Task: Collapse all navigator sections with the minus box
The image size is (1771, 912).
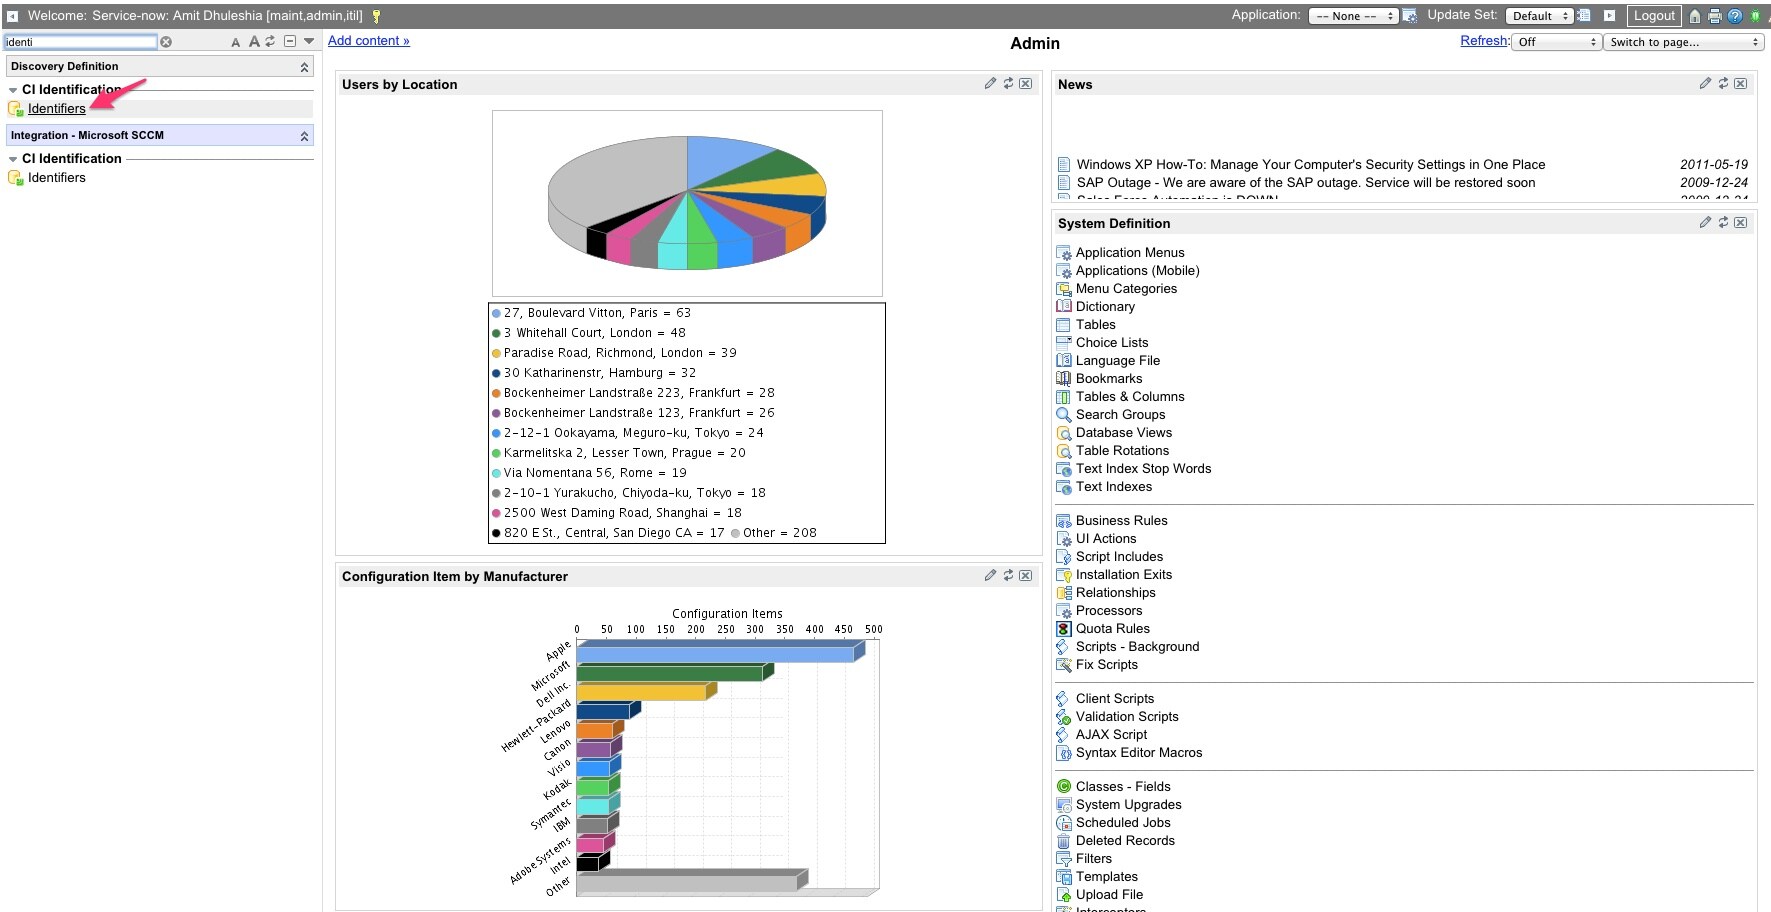Action: [290, 42]
